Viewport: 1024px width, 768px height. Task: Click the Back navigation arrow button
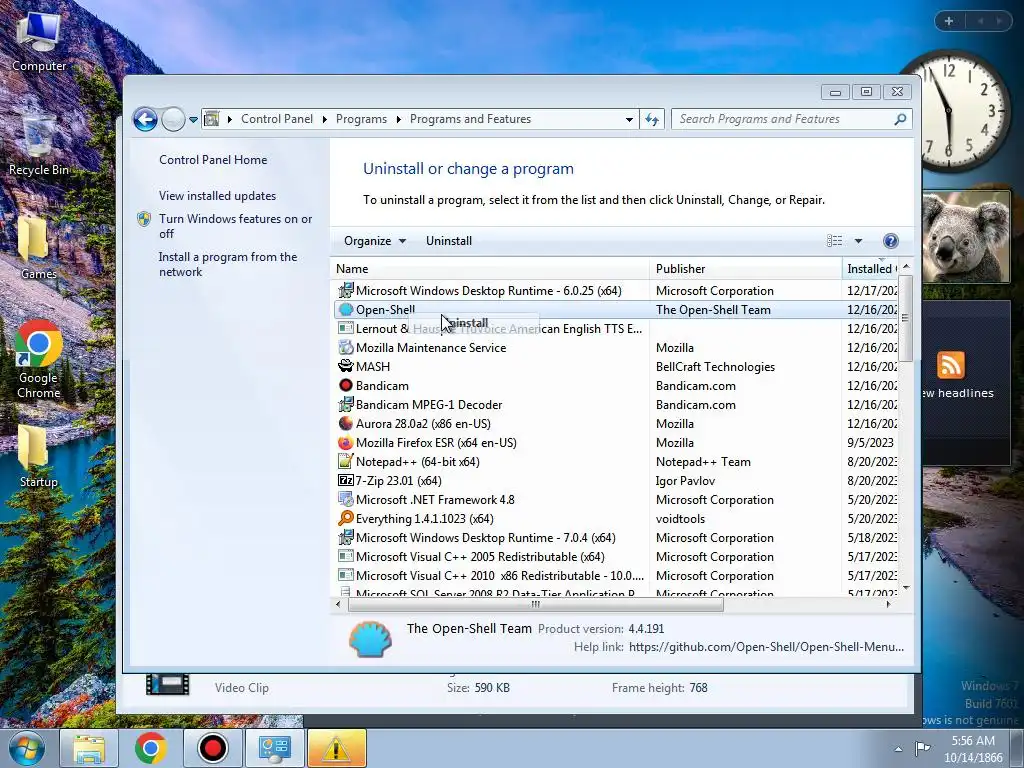(145, 120)
